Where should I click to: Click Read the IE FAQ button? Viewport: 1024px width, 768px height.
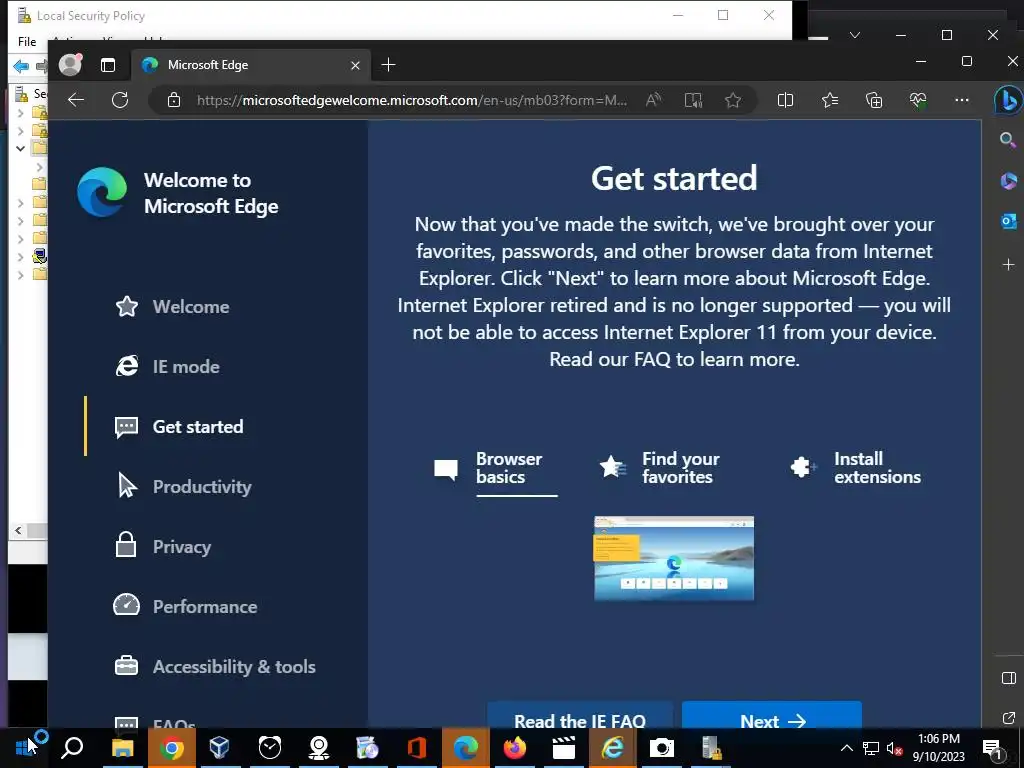[580, 716]
